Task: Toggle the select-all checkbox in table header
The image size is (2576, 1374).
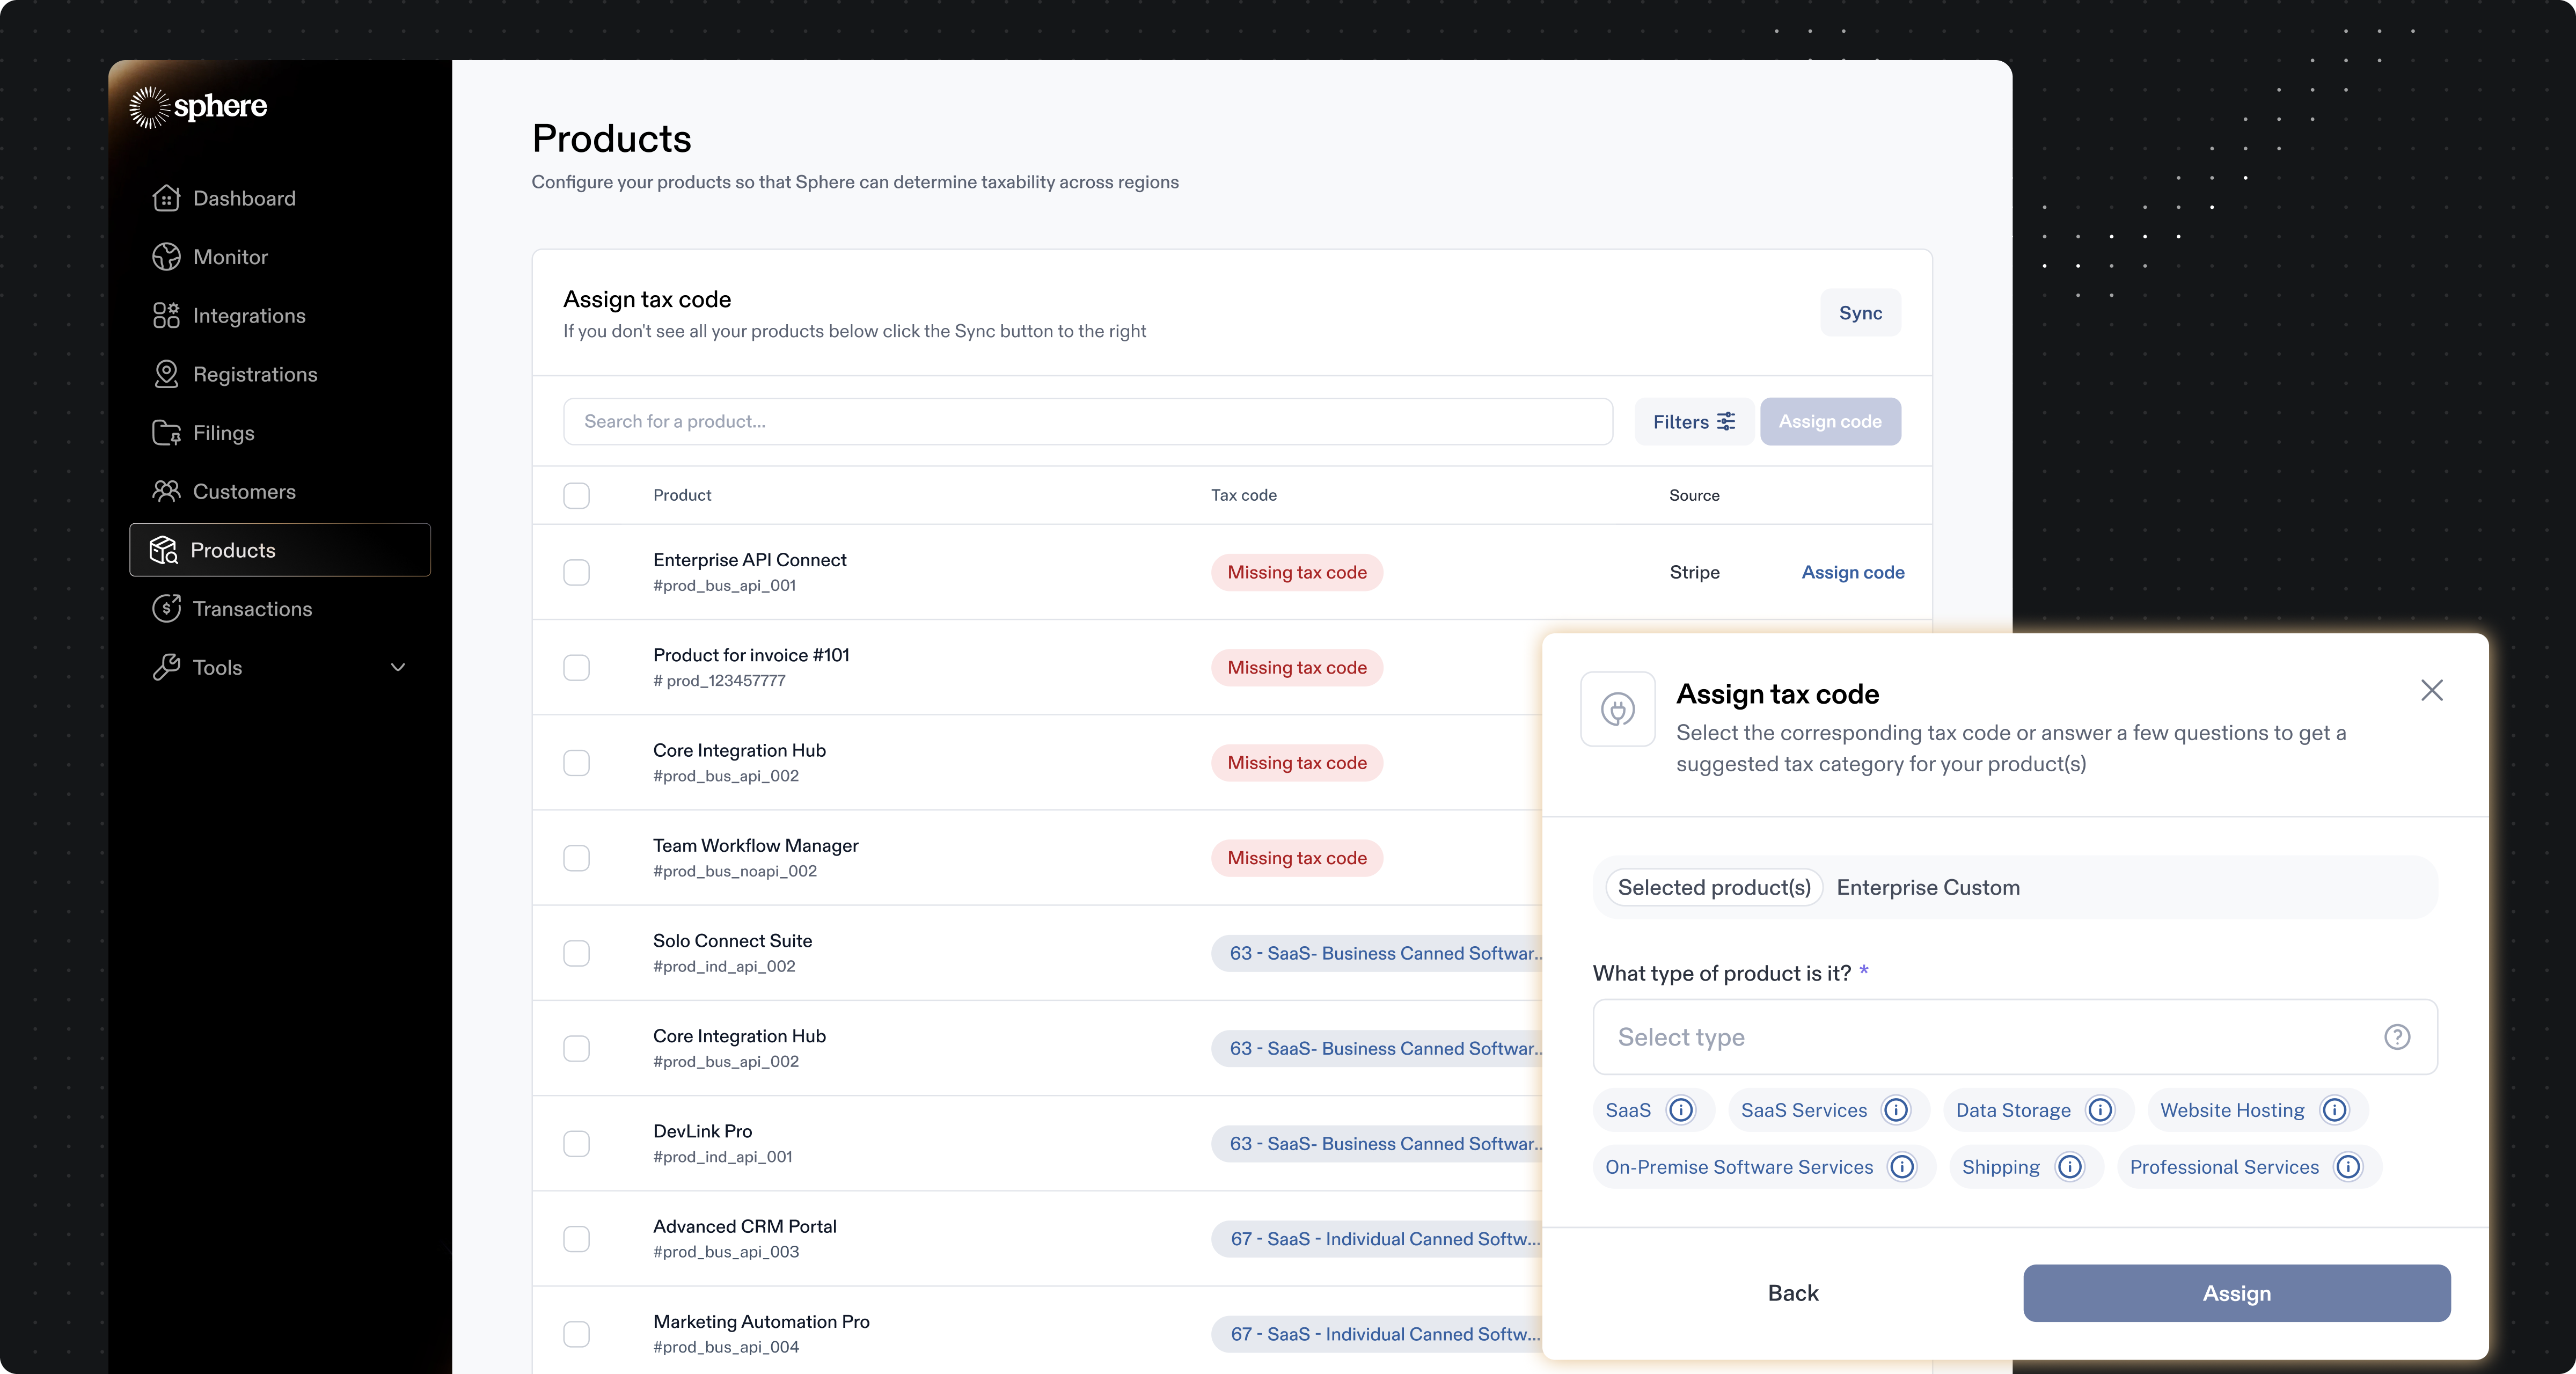Action: (x=576, y=495)
